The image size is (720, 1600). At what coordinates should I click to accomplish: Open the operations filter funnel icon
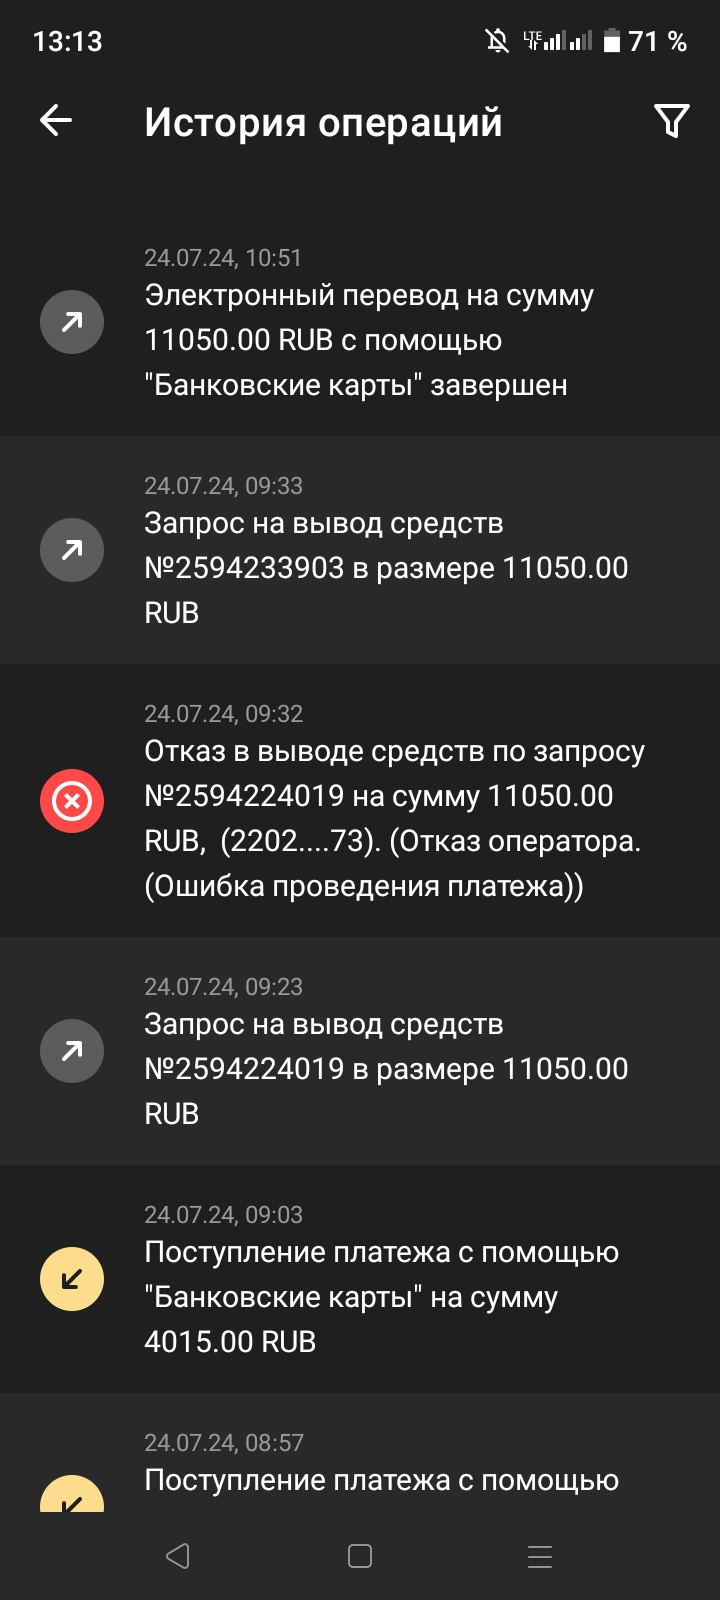click(671, 121)
